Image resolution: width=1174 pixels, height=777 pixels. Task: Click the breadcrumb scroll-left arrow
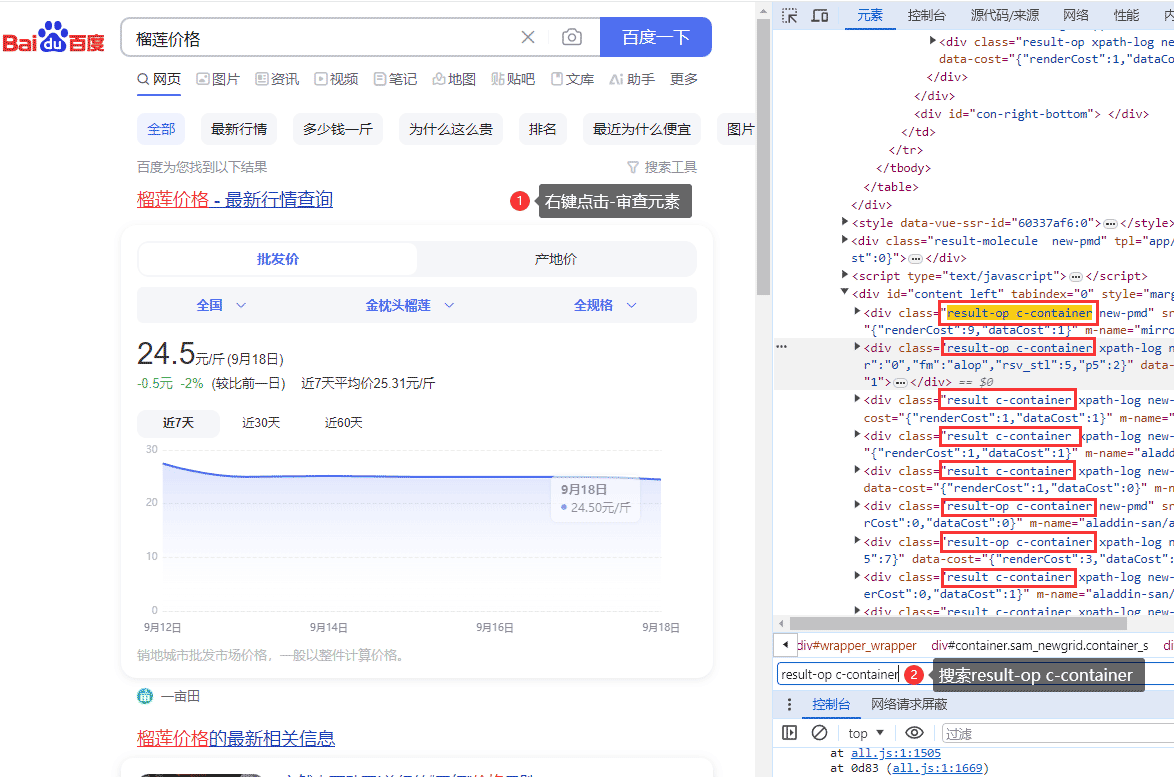pos(785,645)
